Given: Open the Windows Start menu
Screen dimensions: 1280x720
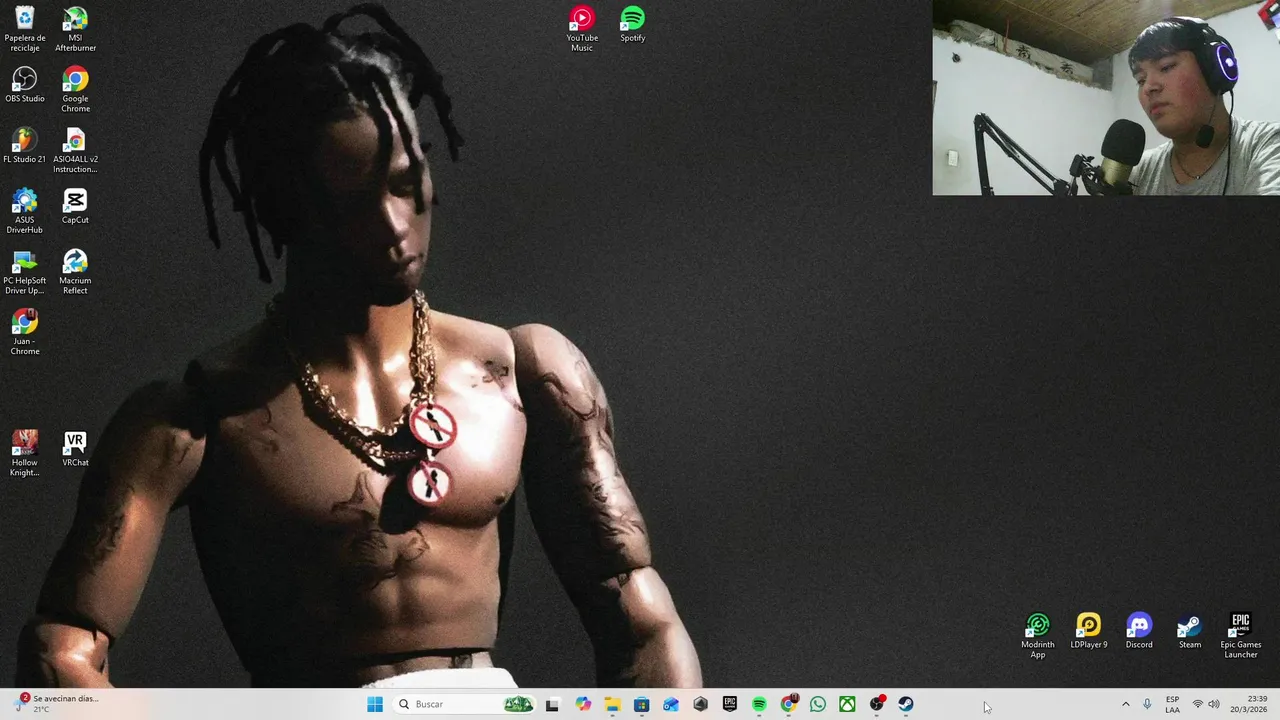Looking at the screenshot, I should [375, 704].
